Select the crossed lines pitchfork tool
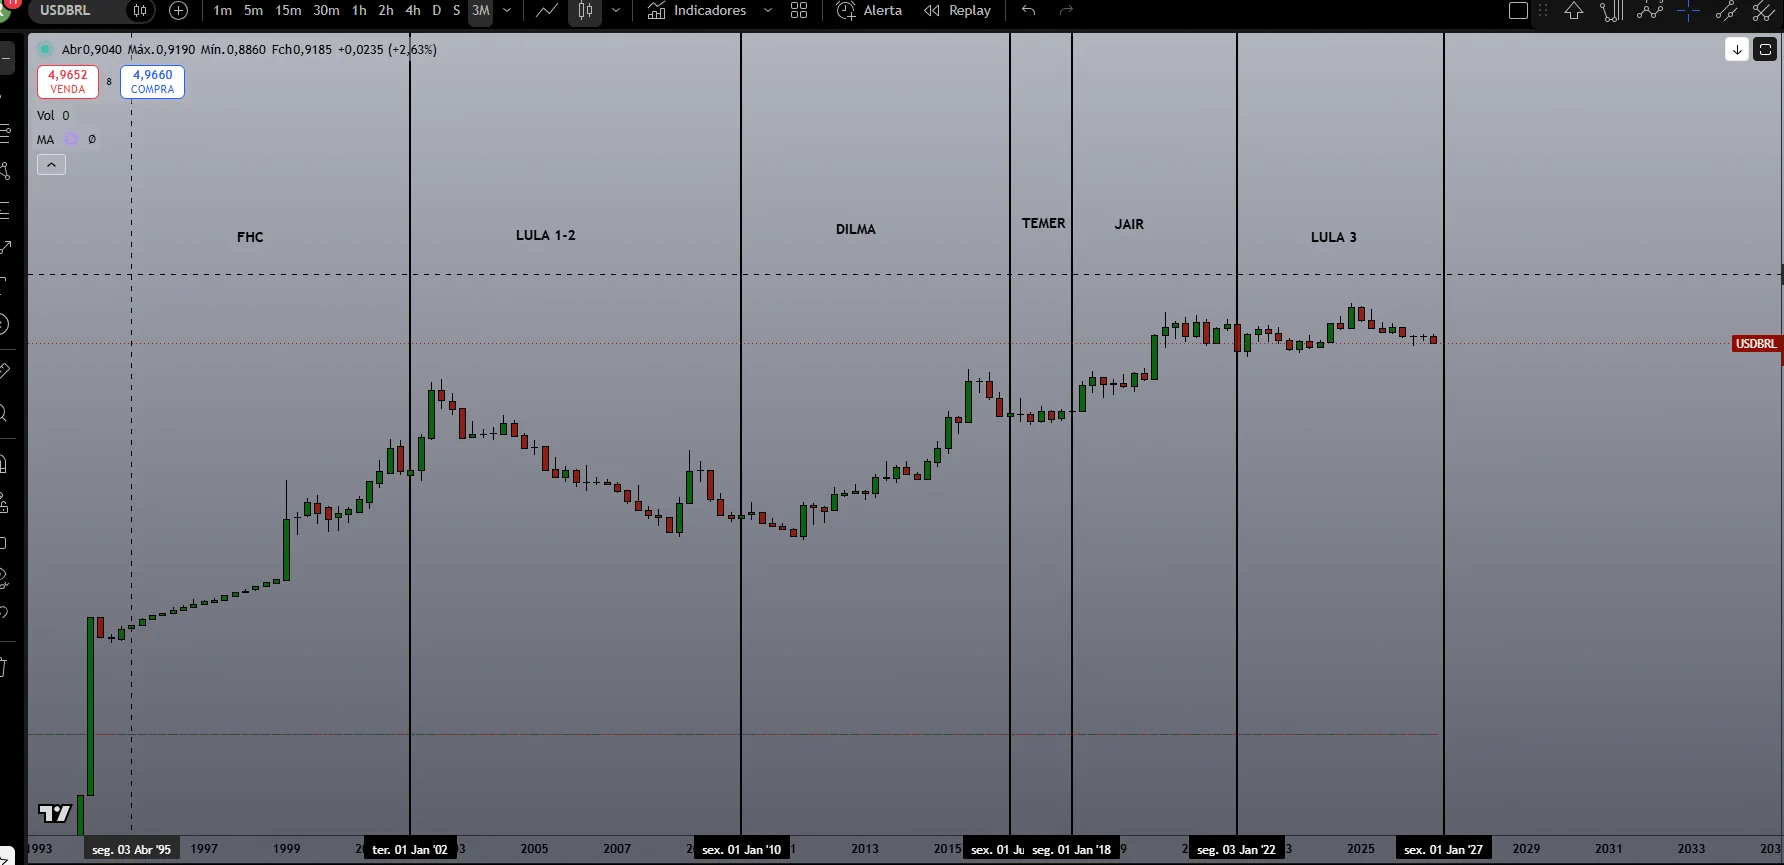1784x865 pixels. click(1764, 11)
